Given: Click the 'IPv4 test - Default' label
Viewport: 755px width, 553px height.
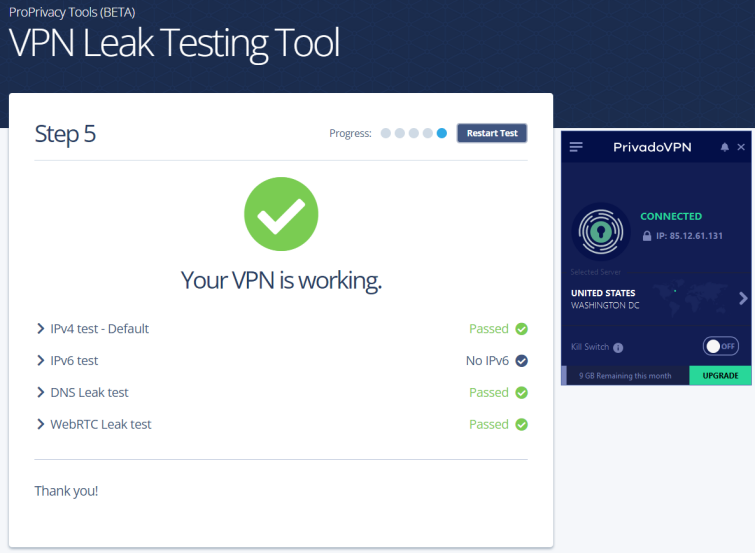Looking at the screenshot, I should click(x=100, y=329).
